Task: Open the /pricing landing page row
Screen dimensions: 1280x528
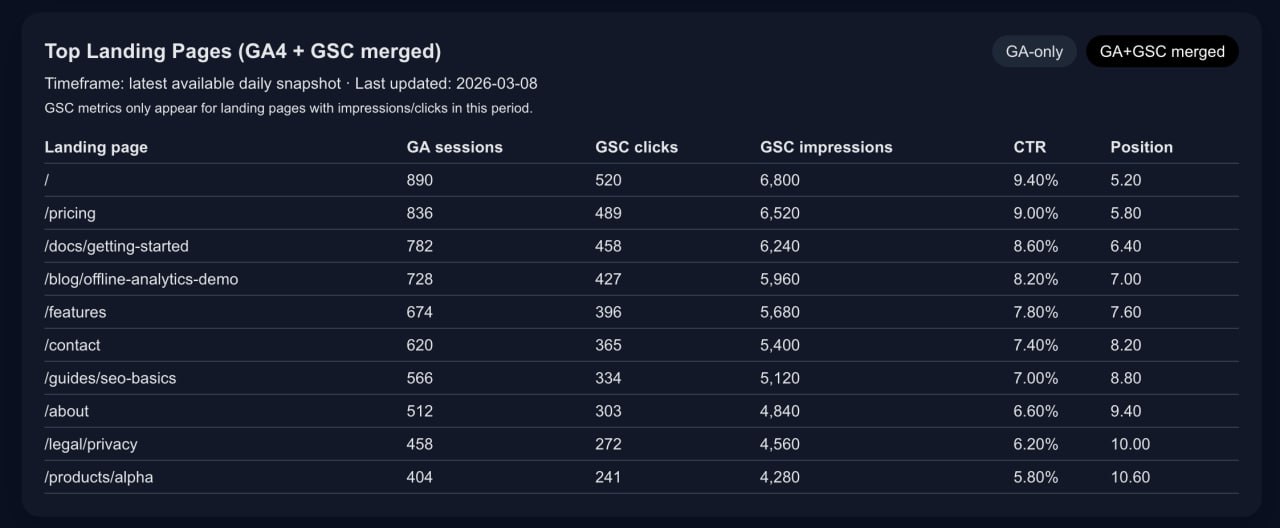Action: tap(70, 213)
